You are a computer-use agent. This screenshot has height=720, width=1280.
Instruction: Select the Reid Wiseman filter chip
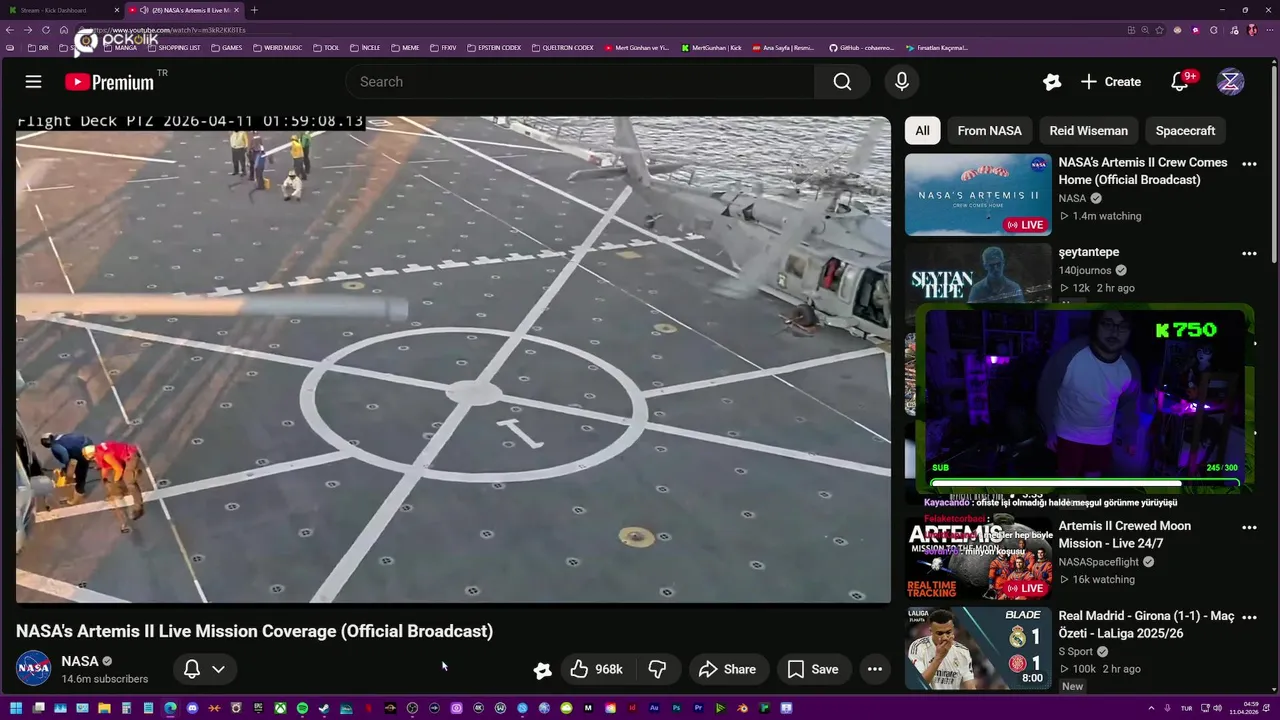pyautogui.click(x=1088, y=131)
